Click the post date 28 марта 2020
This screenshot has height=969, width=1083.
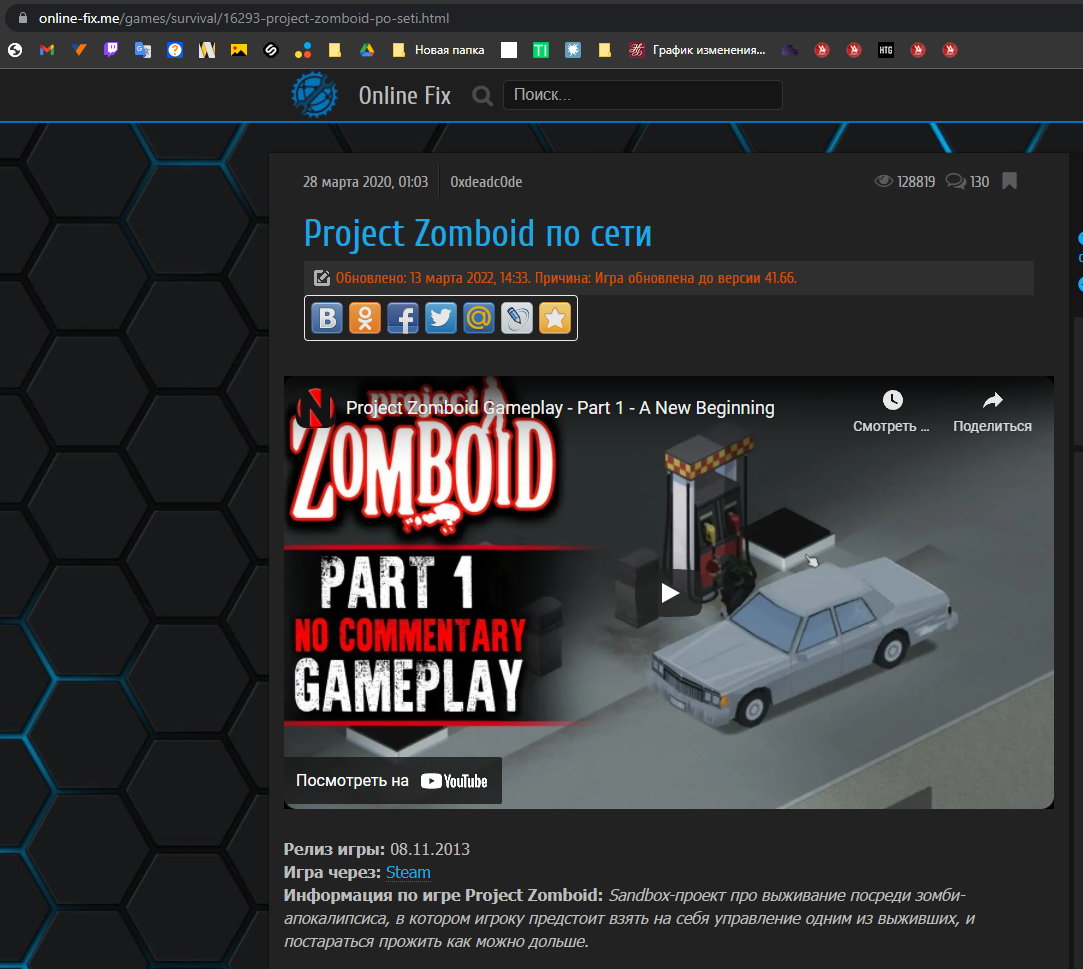point(365,182)
